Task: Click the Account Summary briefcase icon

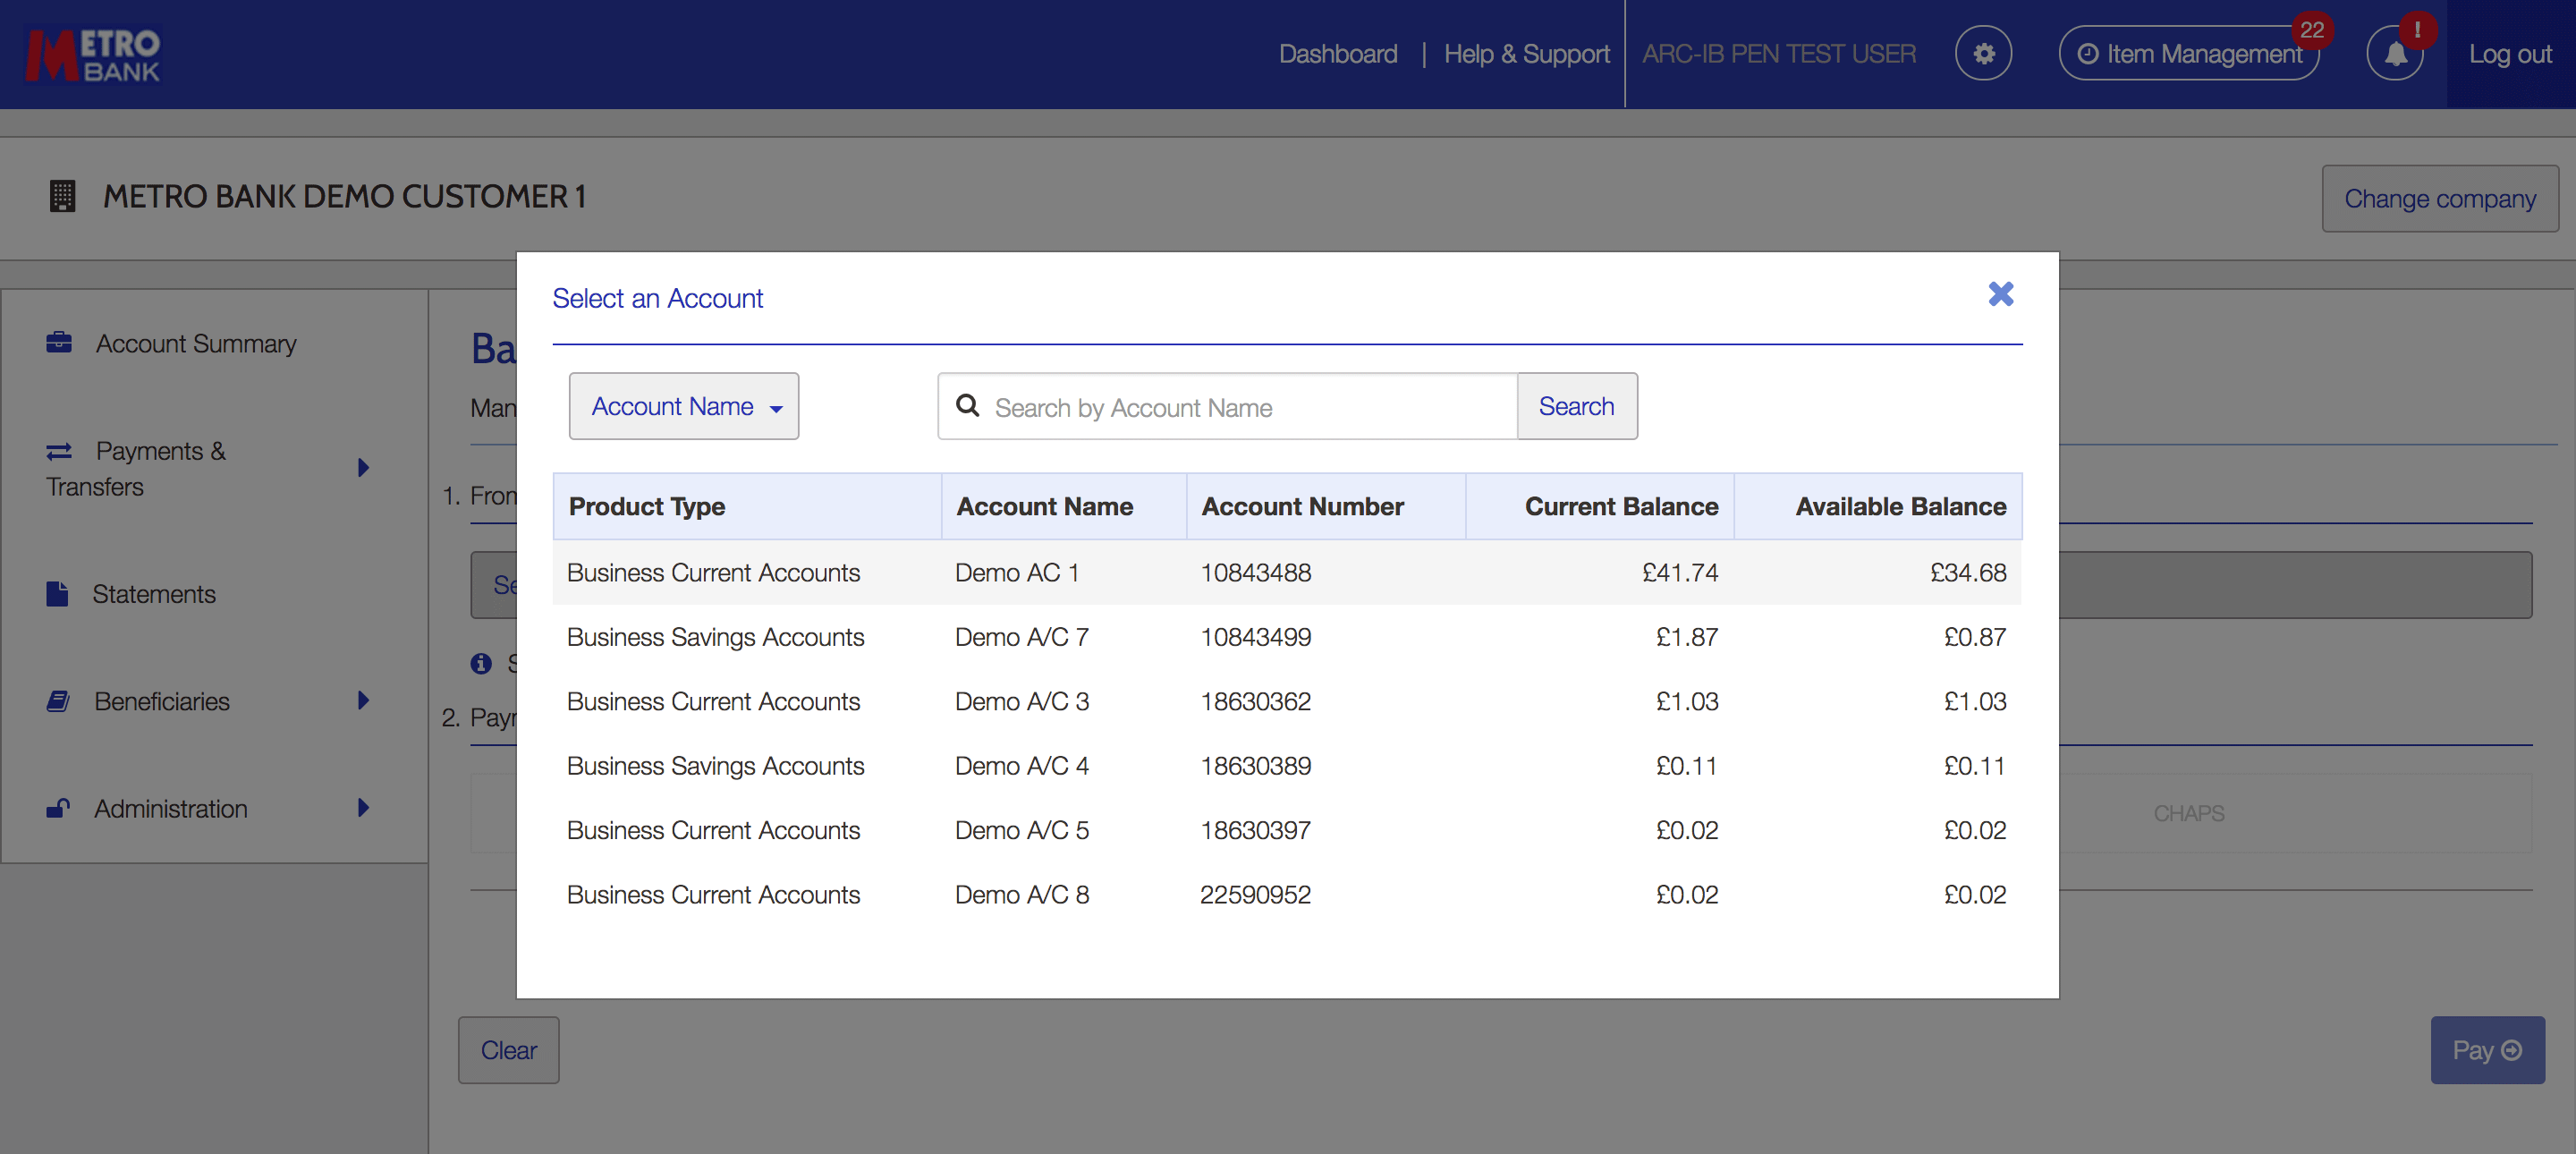Action: pyautogui.click(x=59, y=343)
